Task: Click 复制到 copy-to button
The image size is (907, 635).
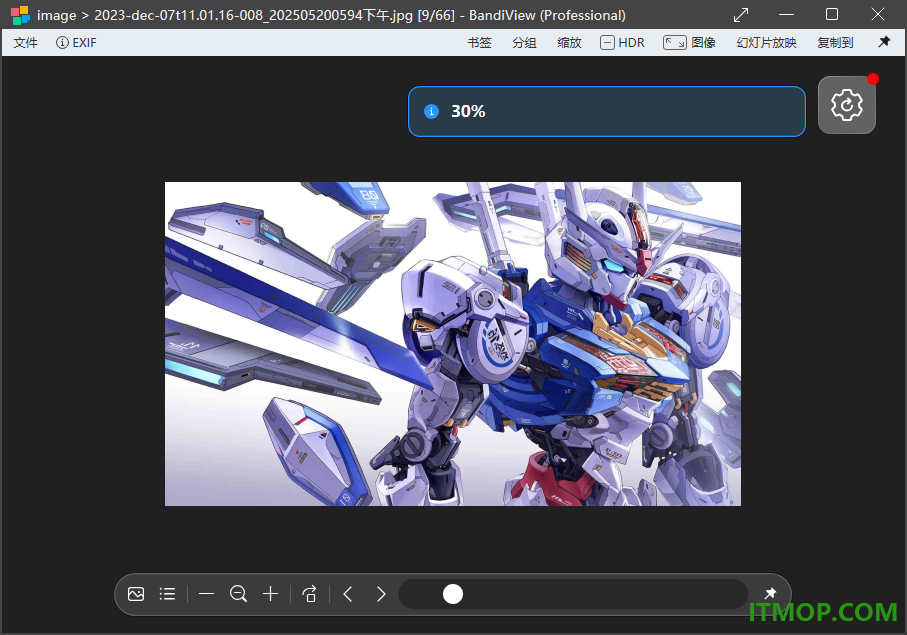Action: [x=835, y=43]
